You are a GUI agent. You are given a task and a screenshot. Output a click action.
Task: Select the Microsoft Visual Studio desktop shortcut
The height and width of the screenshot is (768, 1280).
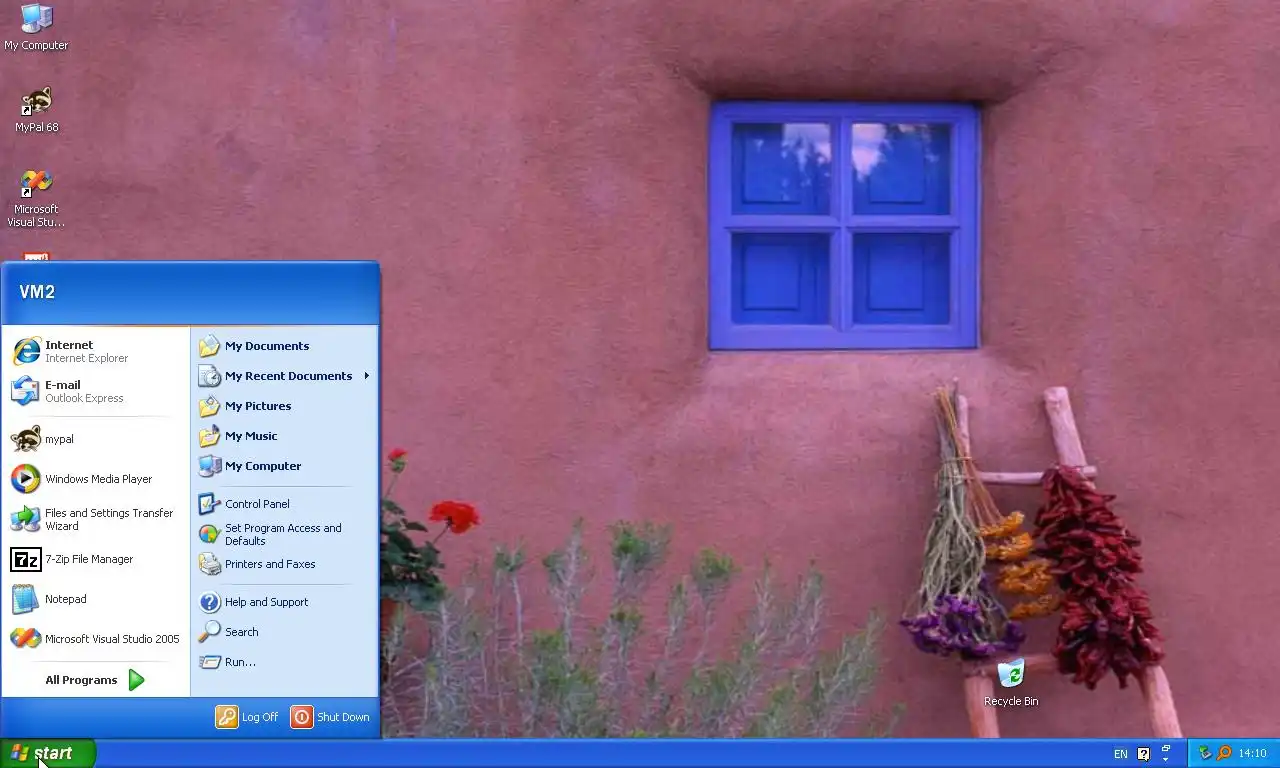(x=36, y=198)
